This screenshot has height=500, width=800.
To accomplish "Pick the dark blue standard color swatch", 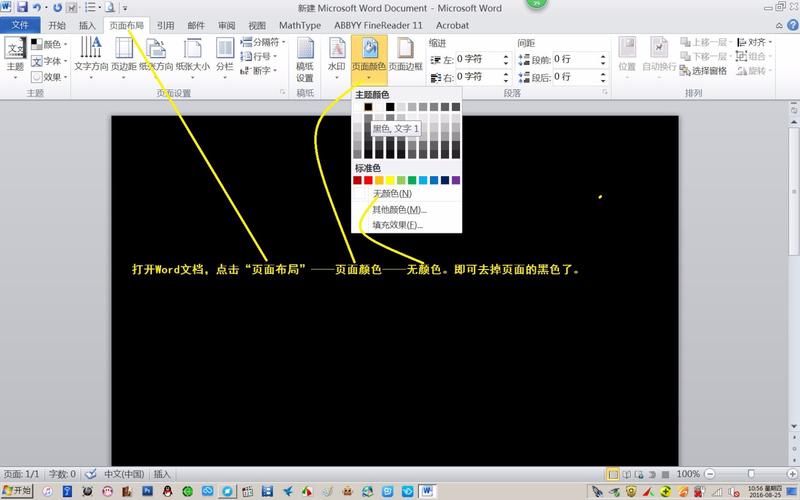I will coord(445,180).
